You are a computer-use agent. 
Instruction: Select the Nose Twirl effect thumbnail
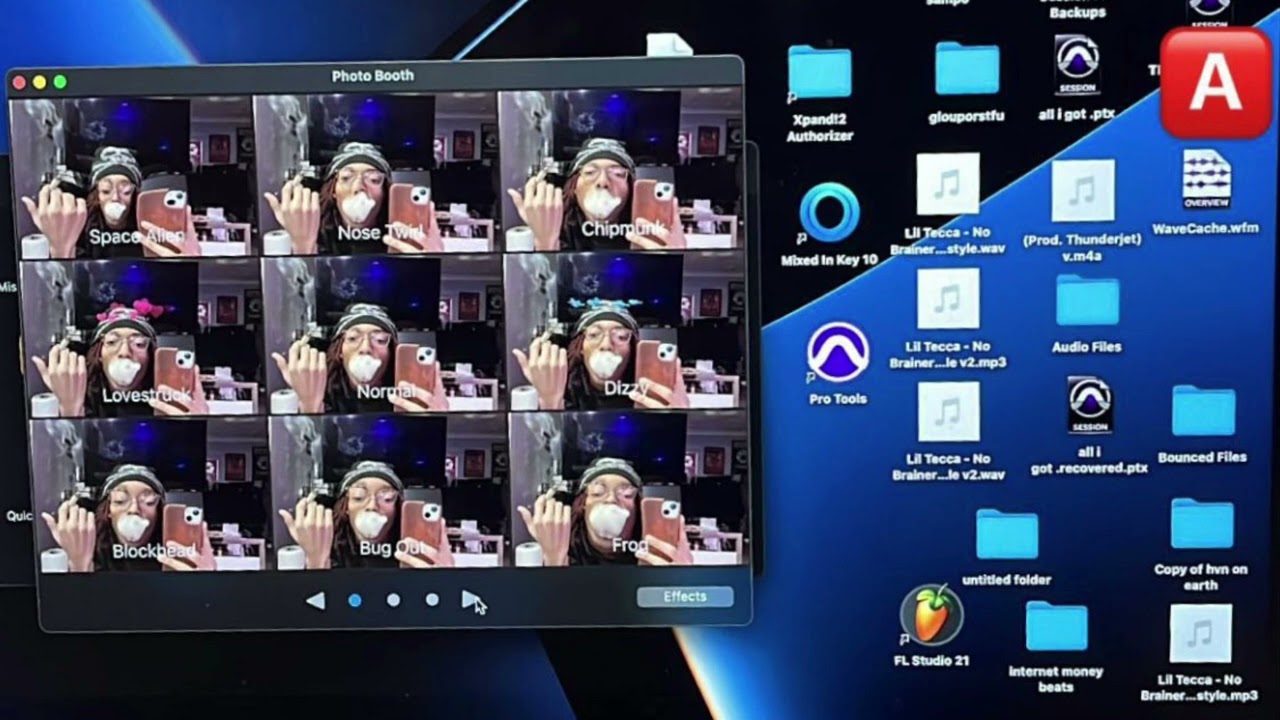[377, 175]
